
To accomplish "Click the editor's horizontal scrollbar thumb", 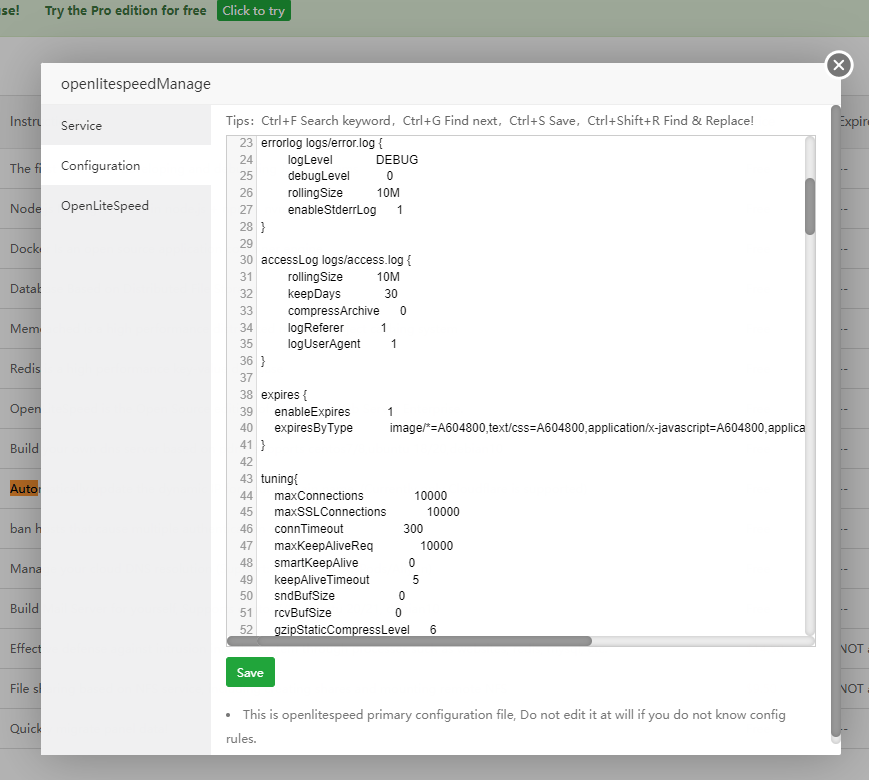I will (409, 641).
